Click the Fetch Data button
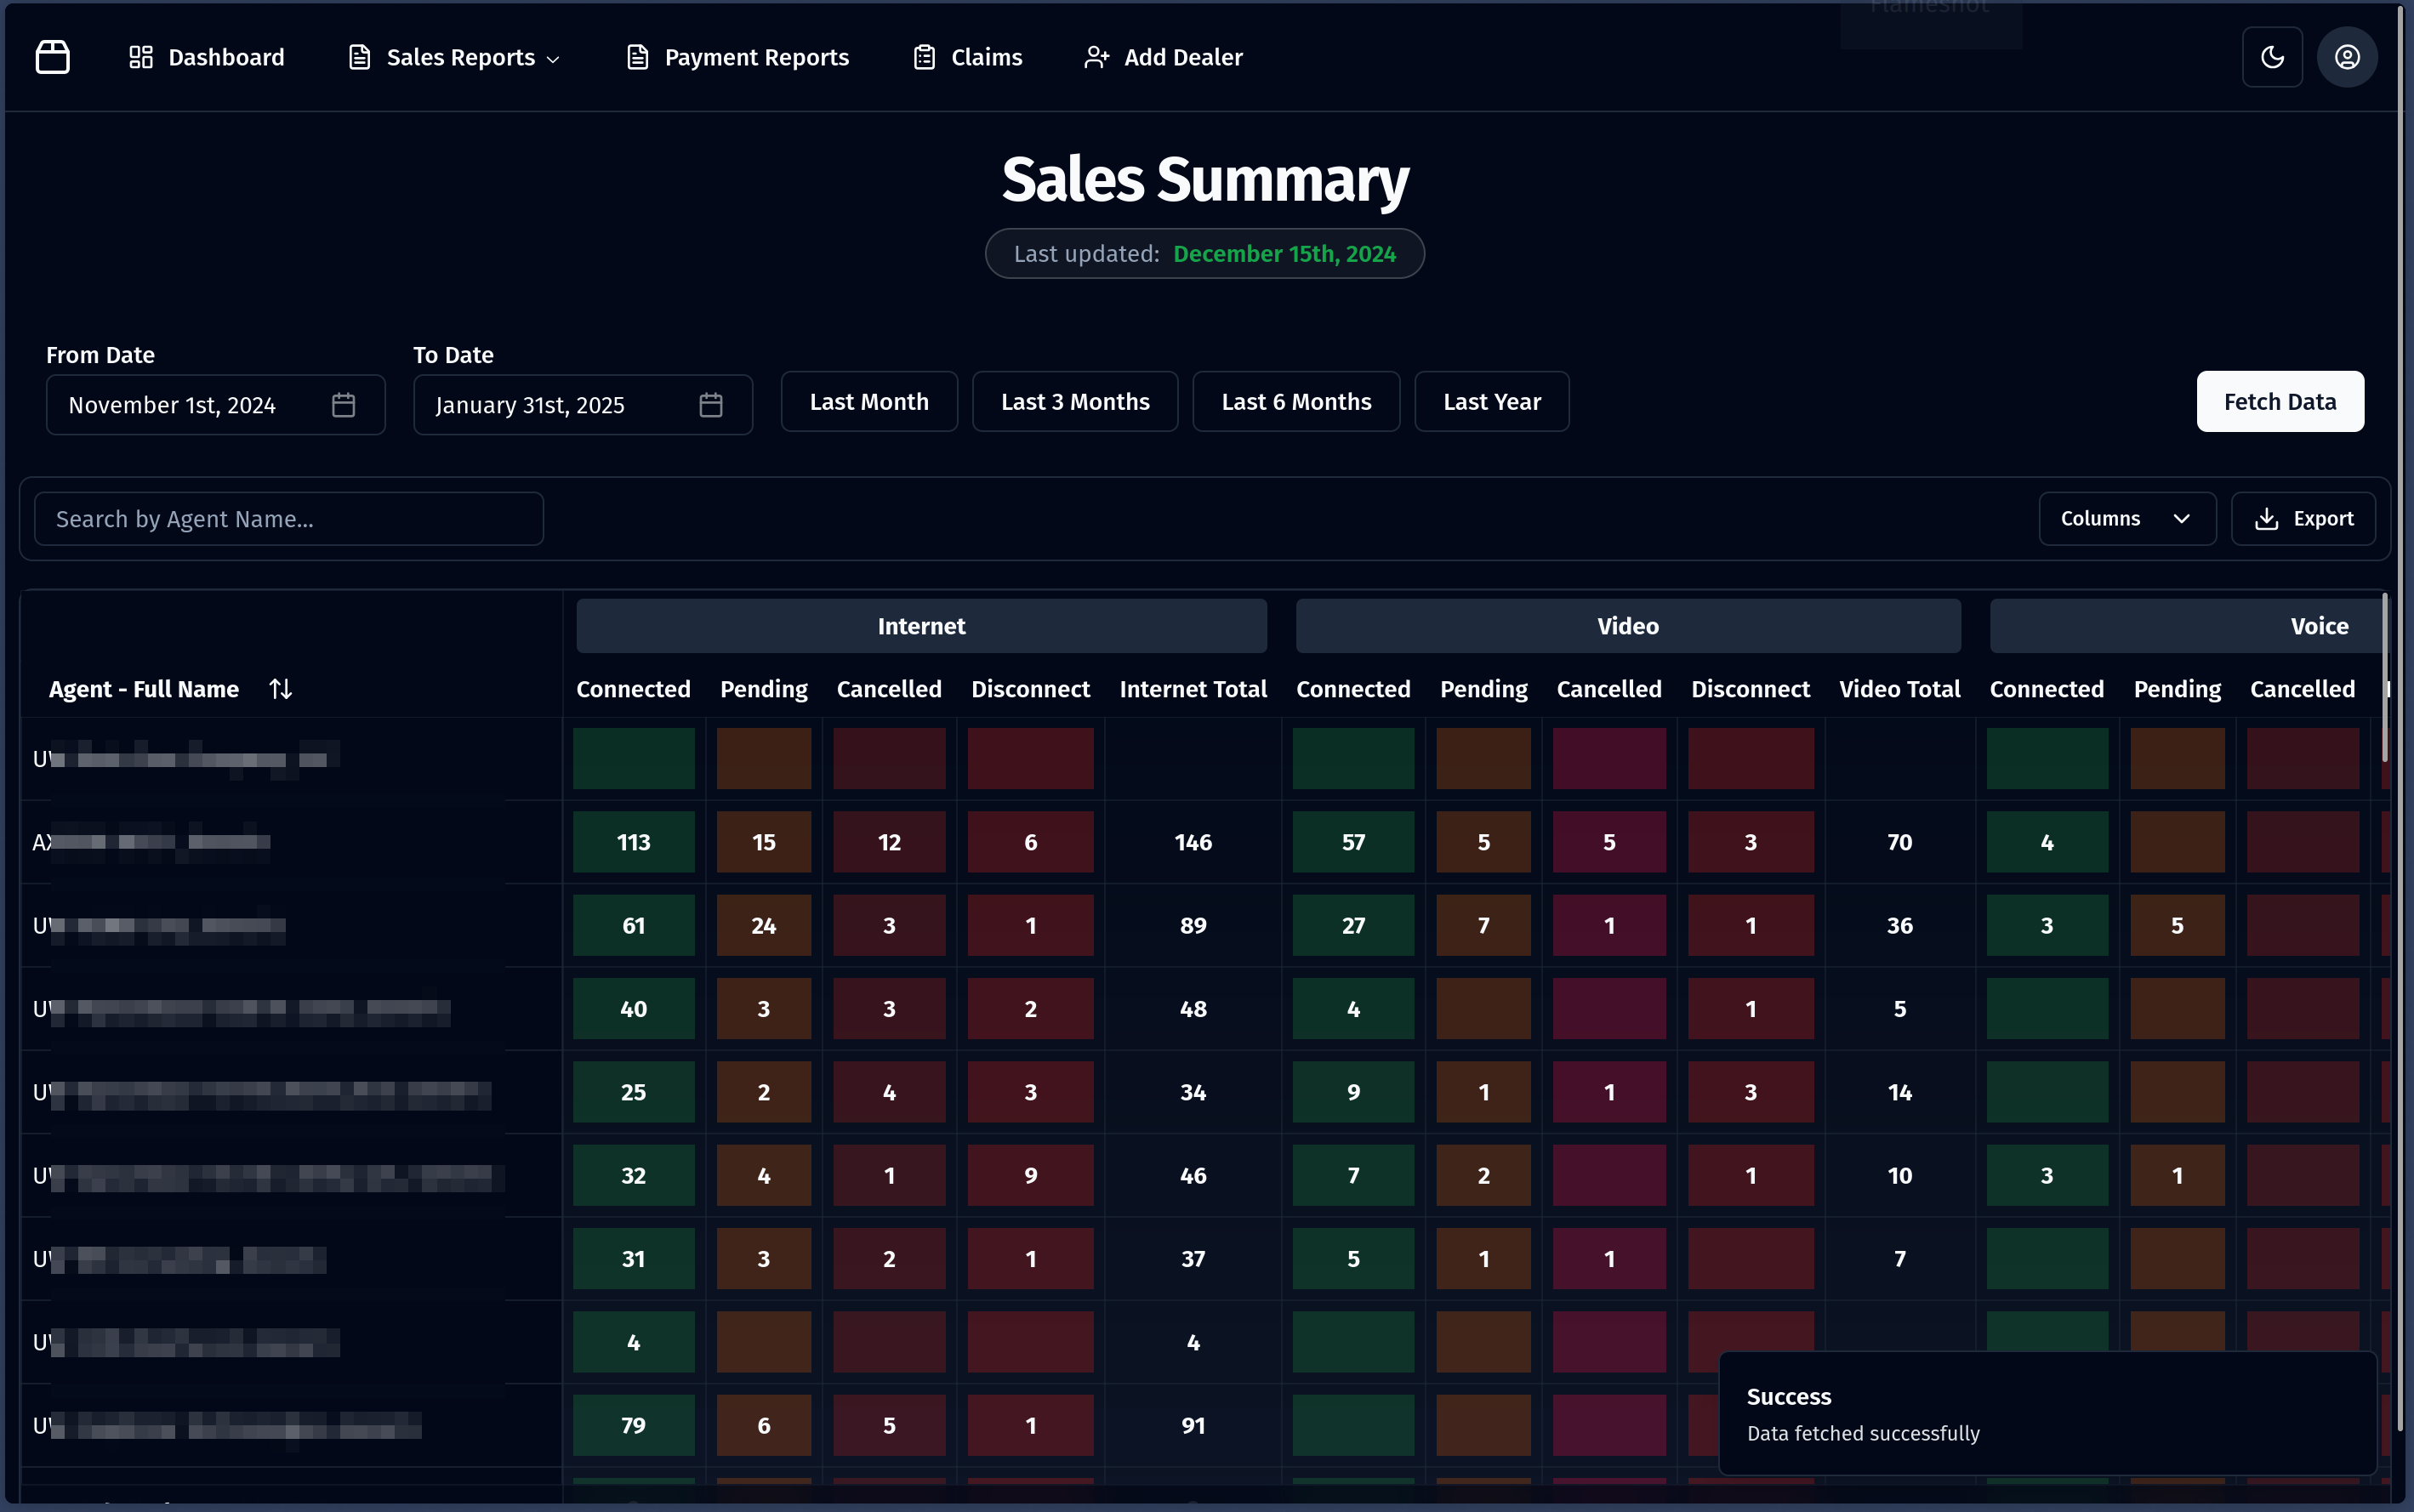The width and height of the screenshot is (2414, 1512). click(2280, 401)
